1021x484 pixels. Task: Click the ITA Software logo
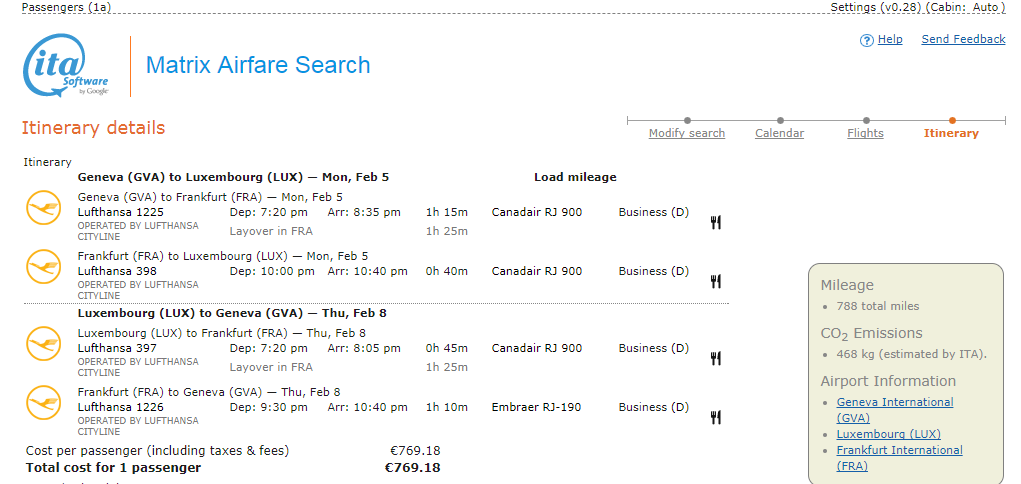(66, 66)
